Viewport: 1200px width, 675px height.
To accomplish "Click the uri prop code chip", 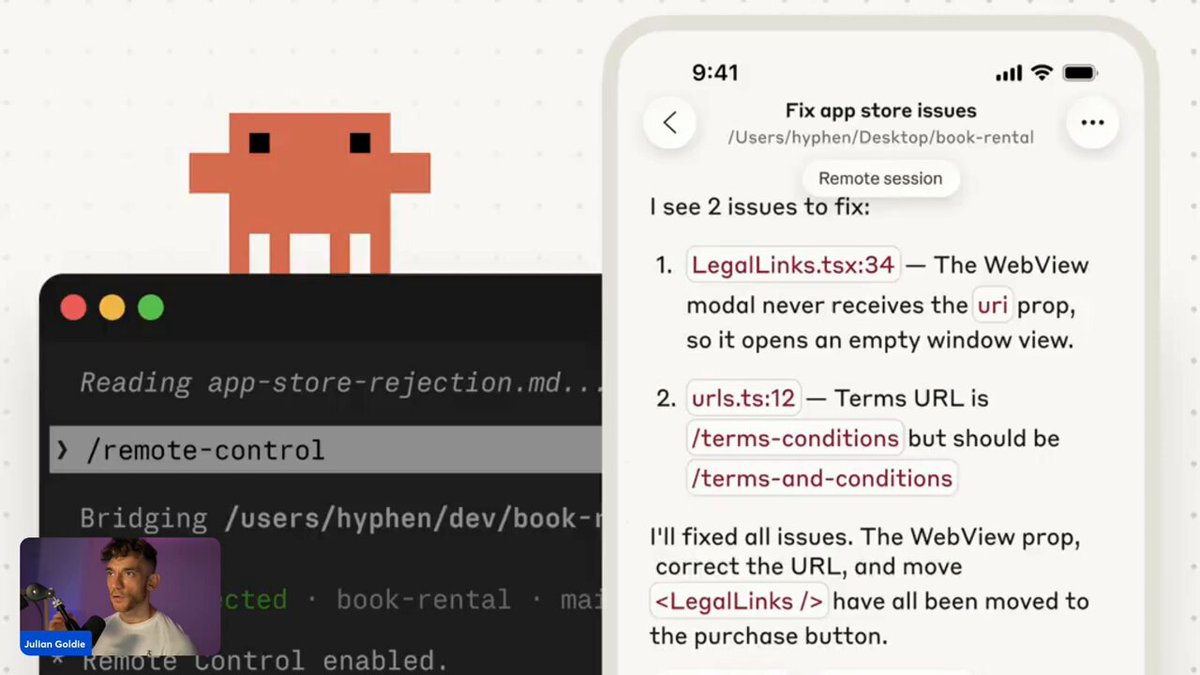I will (992, 305).
